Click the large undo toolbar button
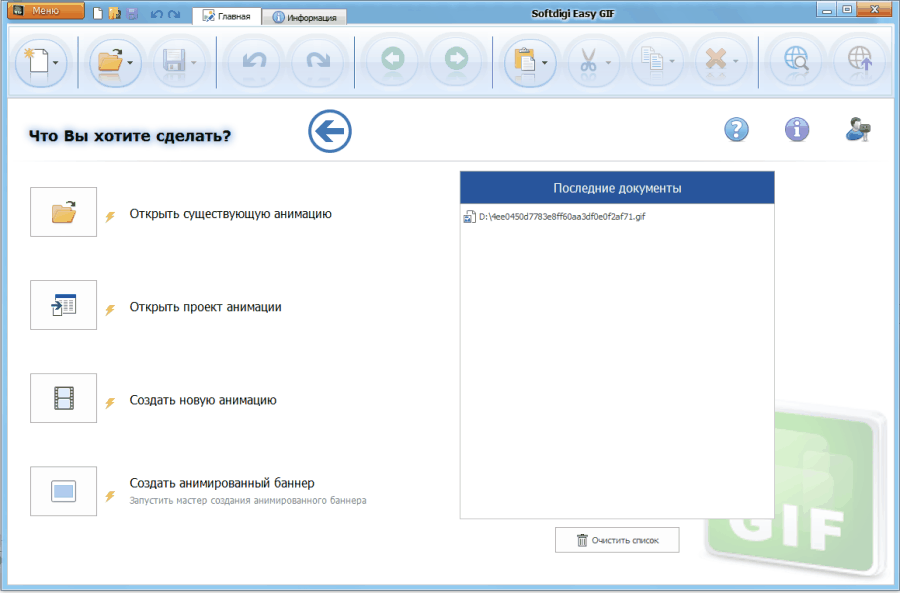 click(x=254, y=61)
